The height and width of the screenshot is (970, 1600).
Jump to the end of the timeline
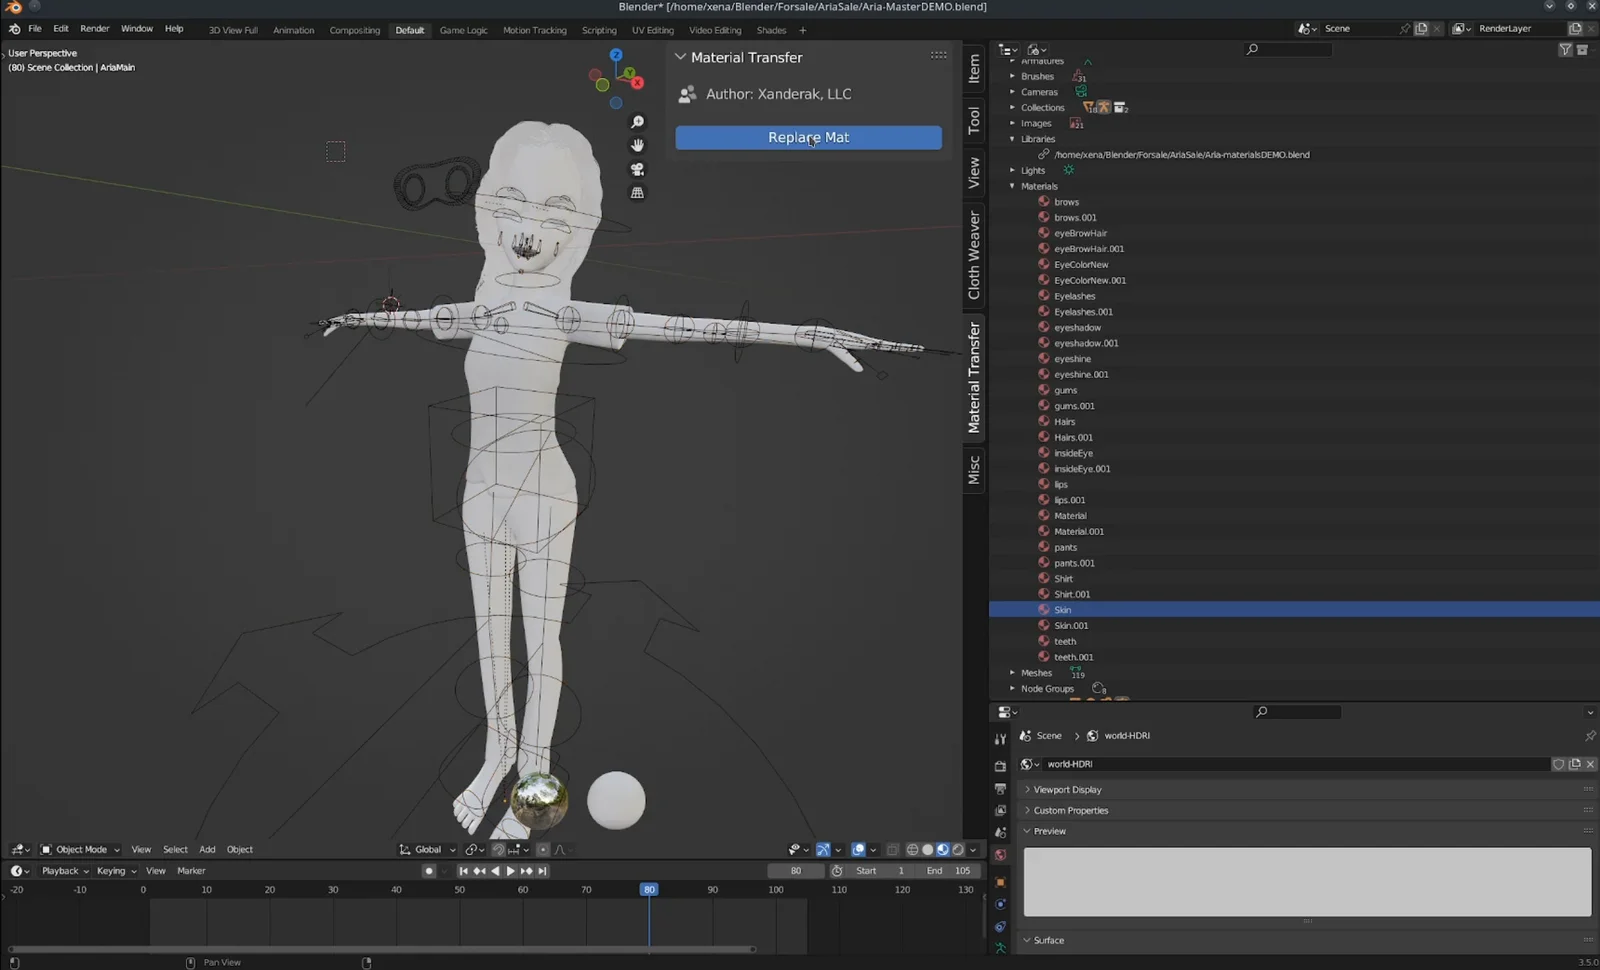pos(542,871)
